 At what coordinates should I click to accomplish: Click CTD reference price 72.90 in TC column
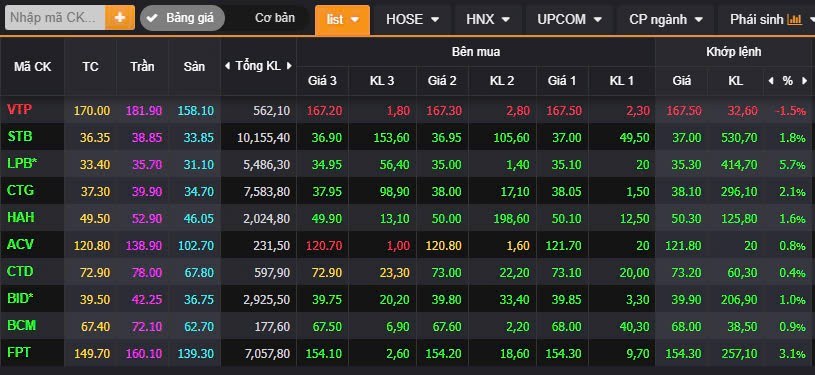(x=95, y=273)
